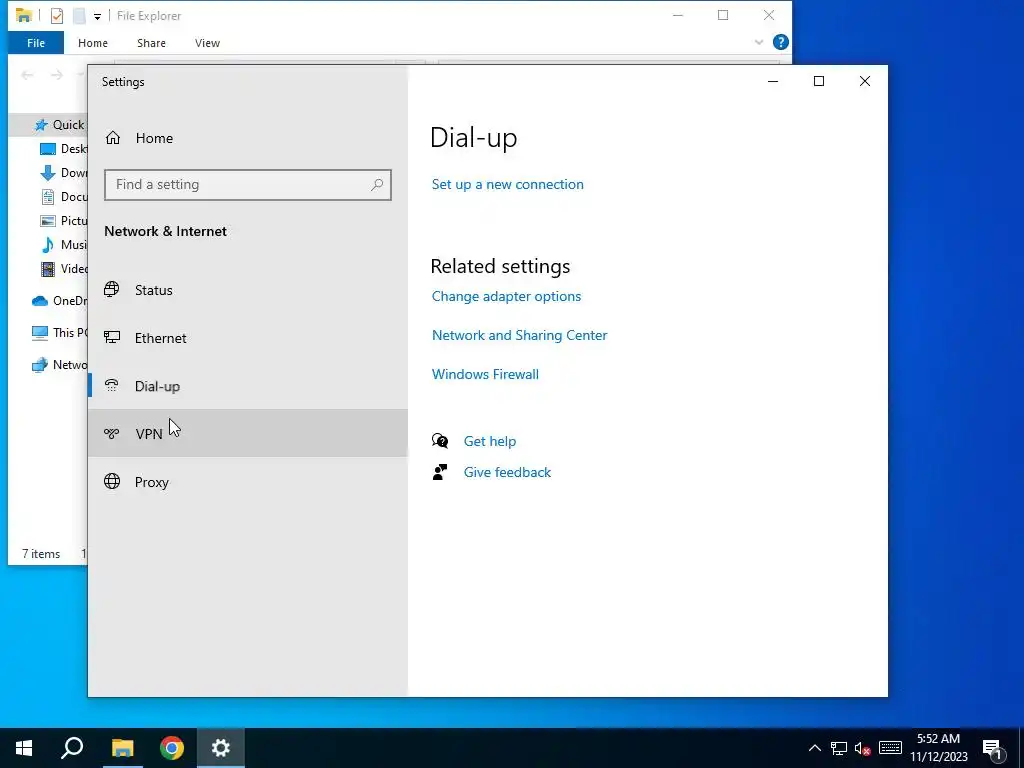Screen dimensions: 1024x768
Task: Click File Explorer title bar folder icon
Action: 24,15
